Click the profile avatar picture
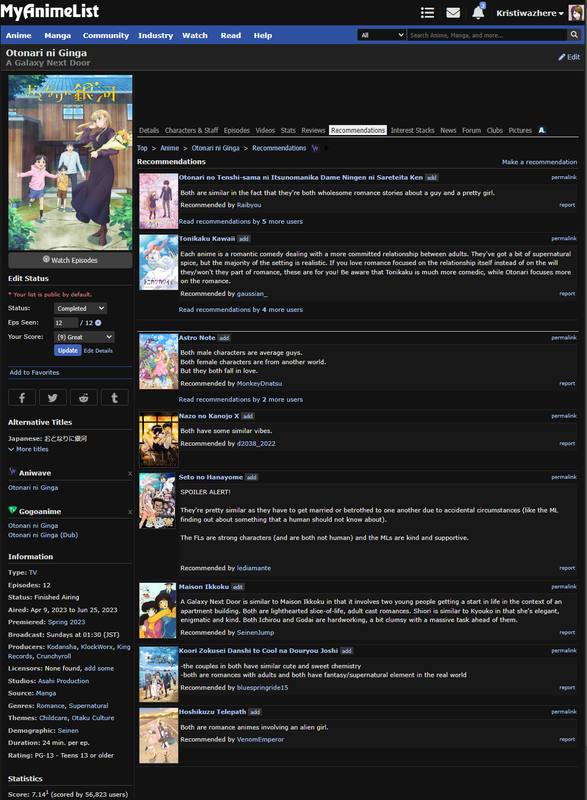The width and height of the screenshot is (587, 800). pos(576,13)
